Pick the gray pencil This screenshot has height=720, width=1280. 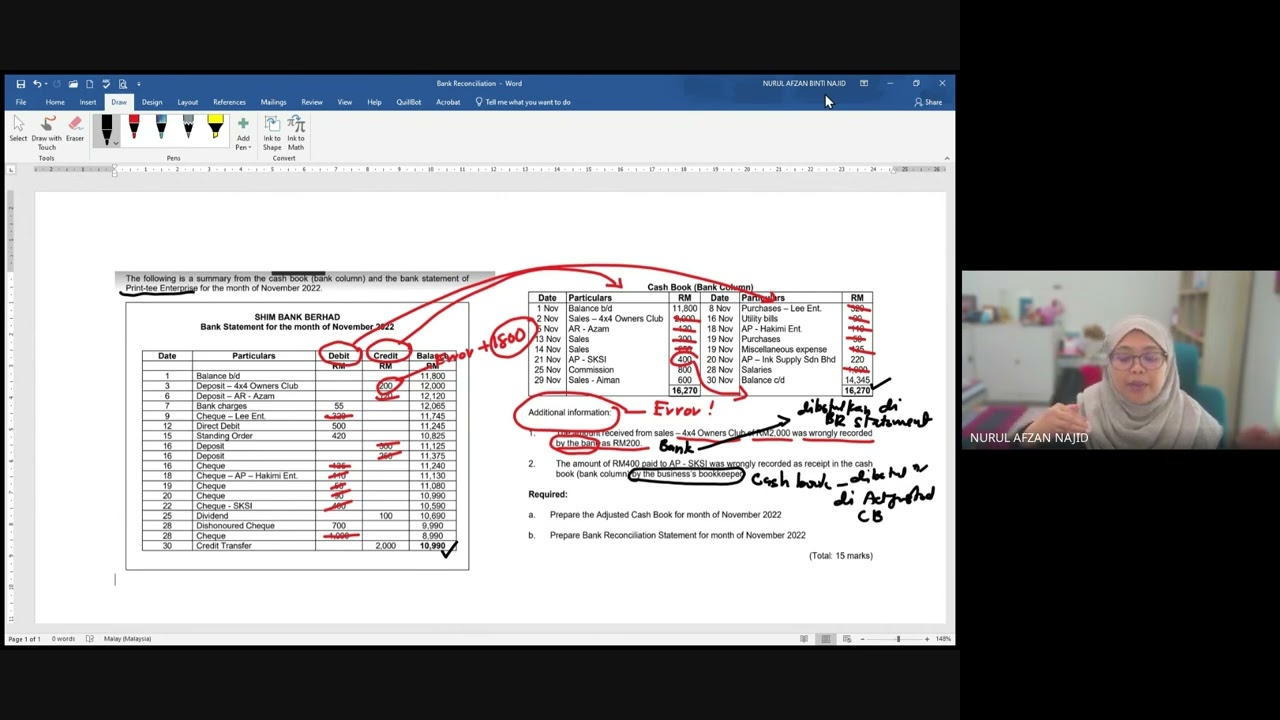(188, 127)
